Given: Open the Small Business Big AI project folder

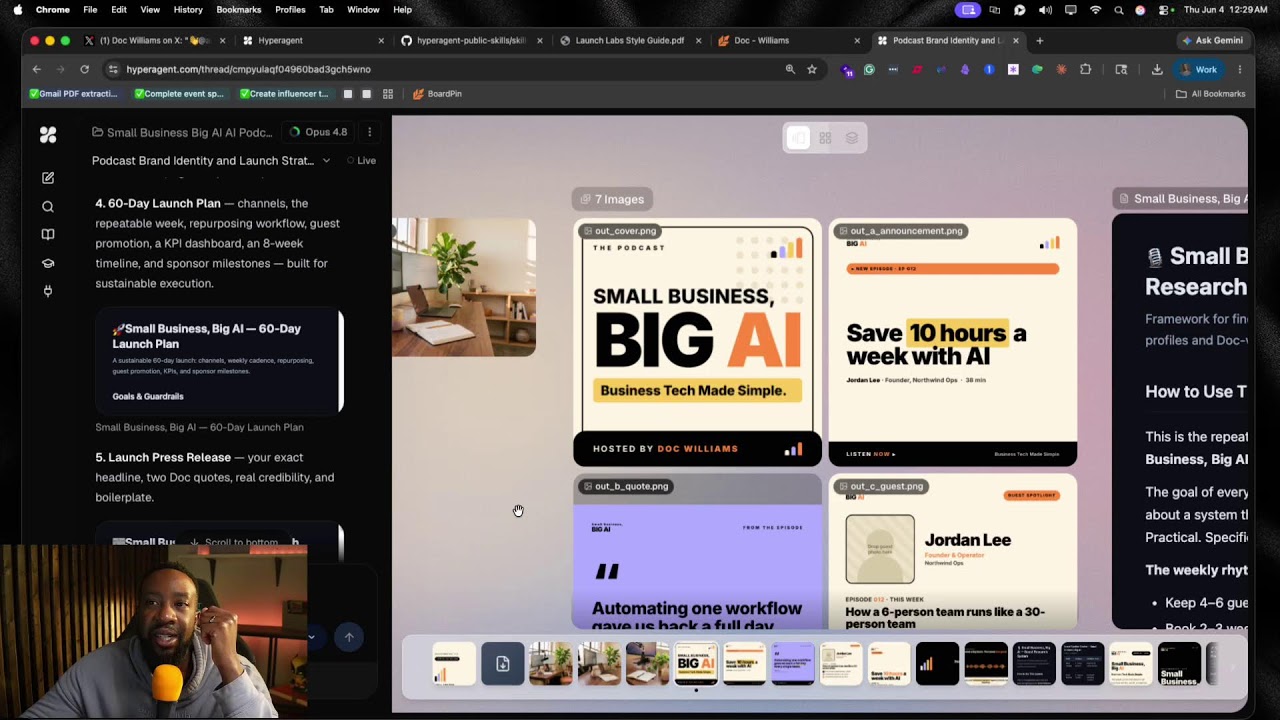Looking at the screenshot, I should click(182, 132).
